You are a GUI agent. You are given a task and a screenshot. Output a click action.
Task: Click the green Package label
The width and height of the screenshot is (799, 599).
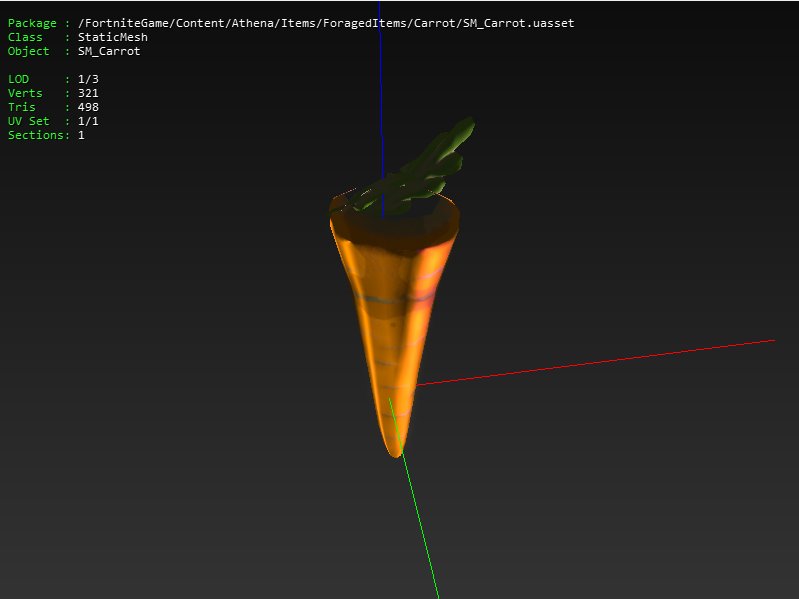[x=32, y=23]
